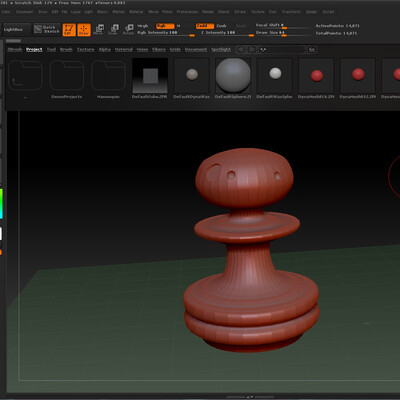Open the Material tab in LightBox
Image resolution: width=400 pixels, height=400 pixels.
pos(124,49)
